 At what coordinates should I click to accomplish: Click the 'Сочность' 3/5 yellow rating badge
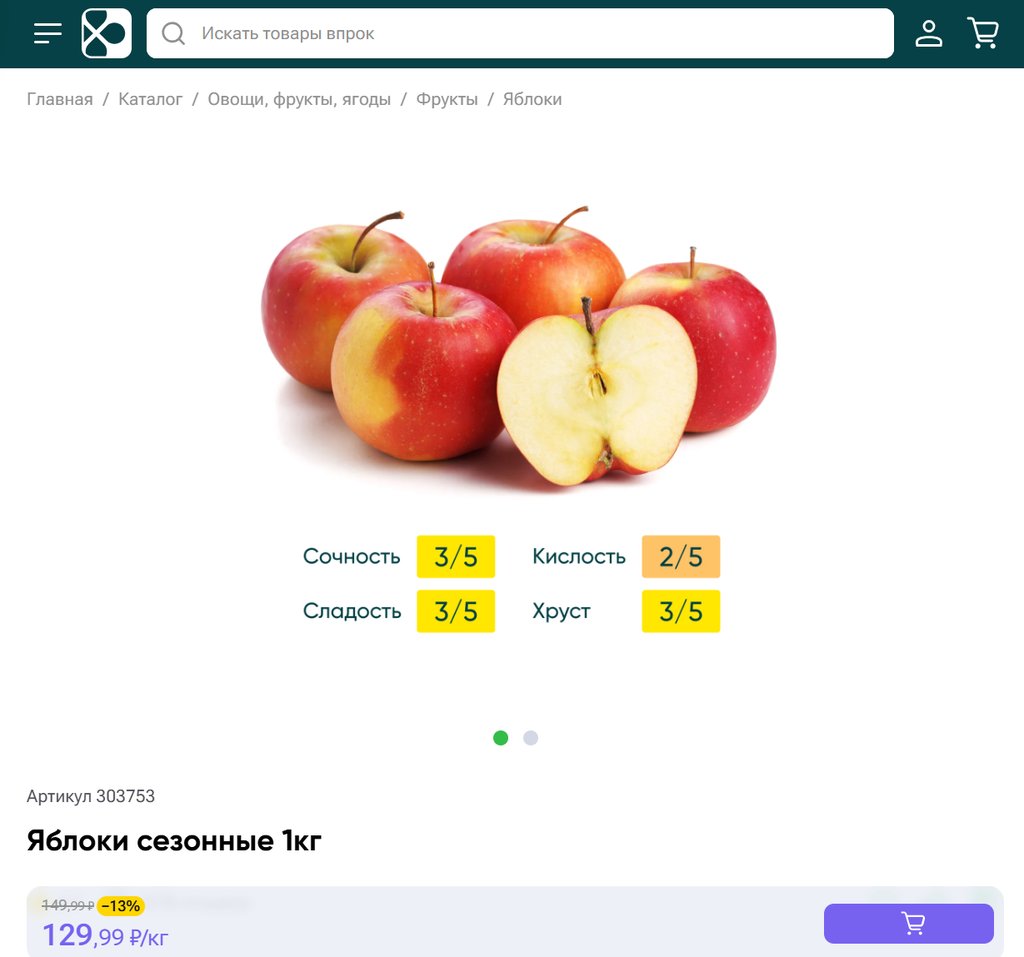coord(455,557)
